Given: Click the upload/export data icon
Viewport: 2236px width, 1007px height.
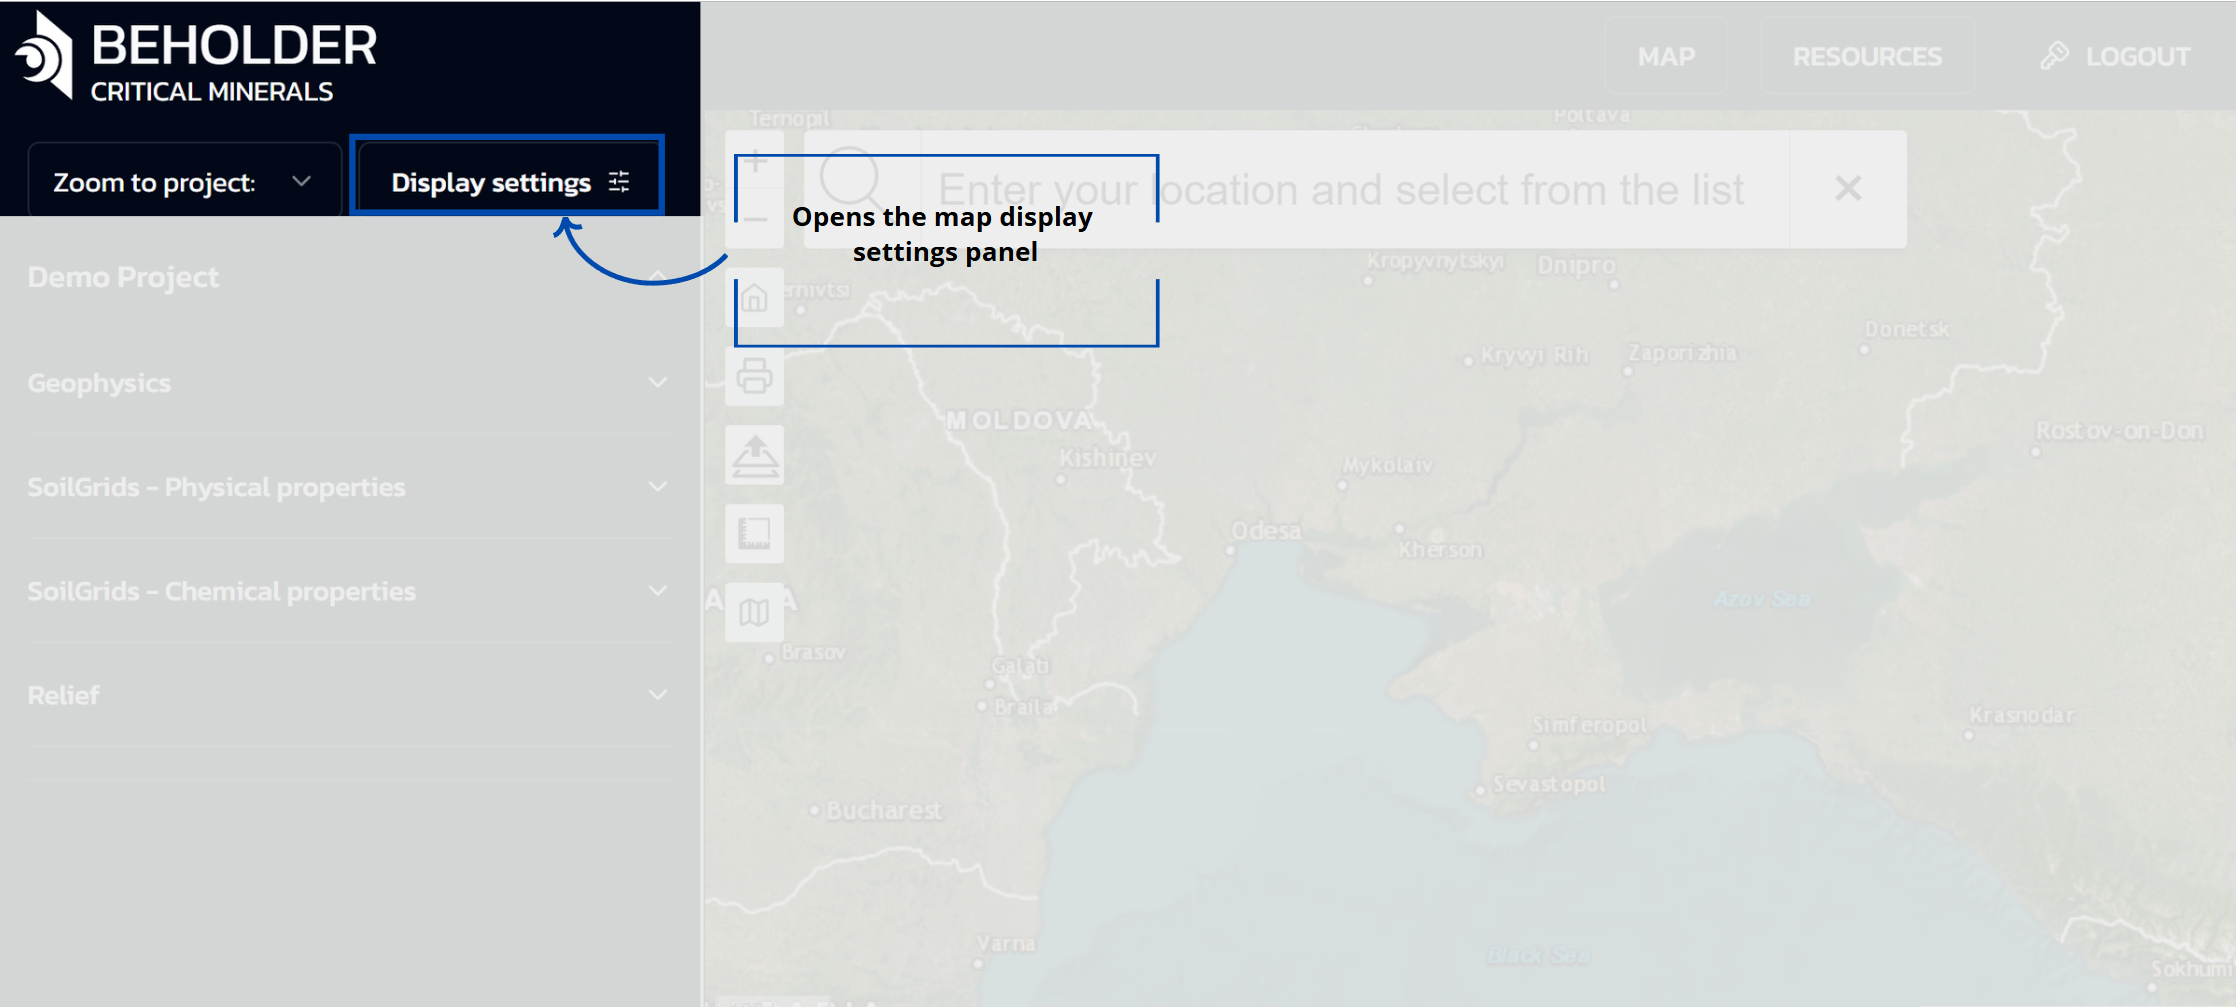Looking at the screenshot, I should [755, 457].
